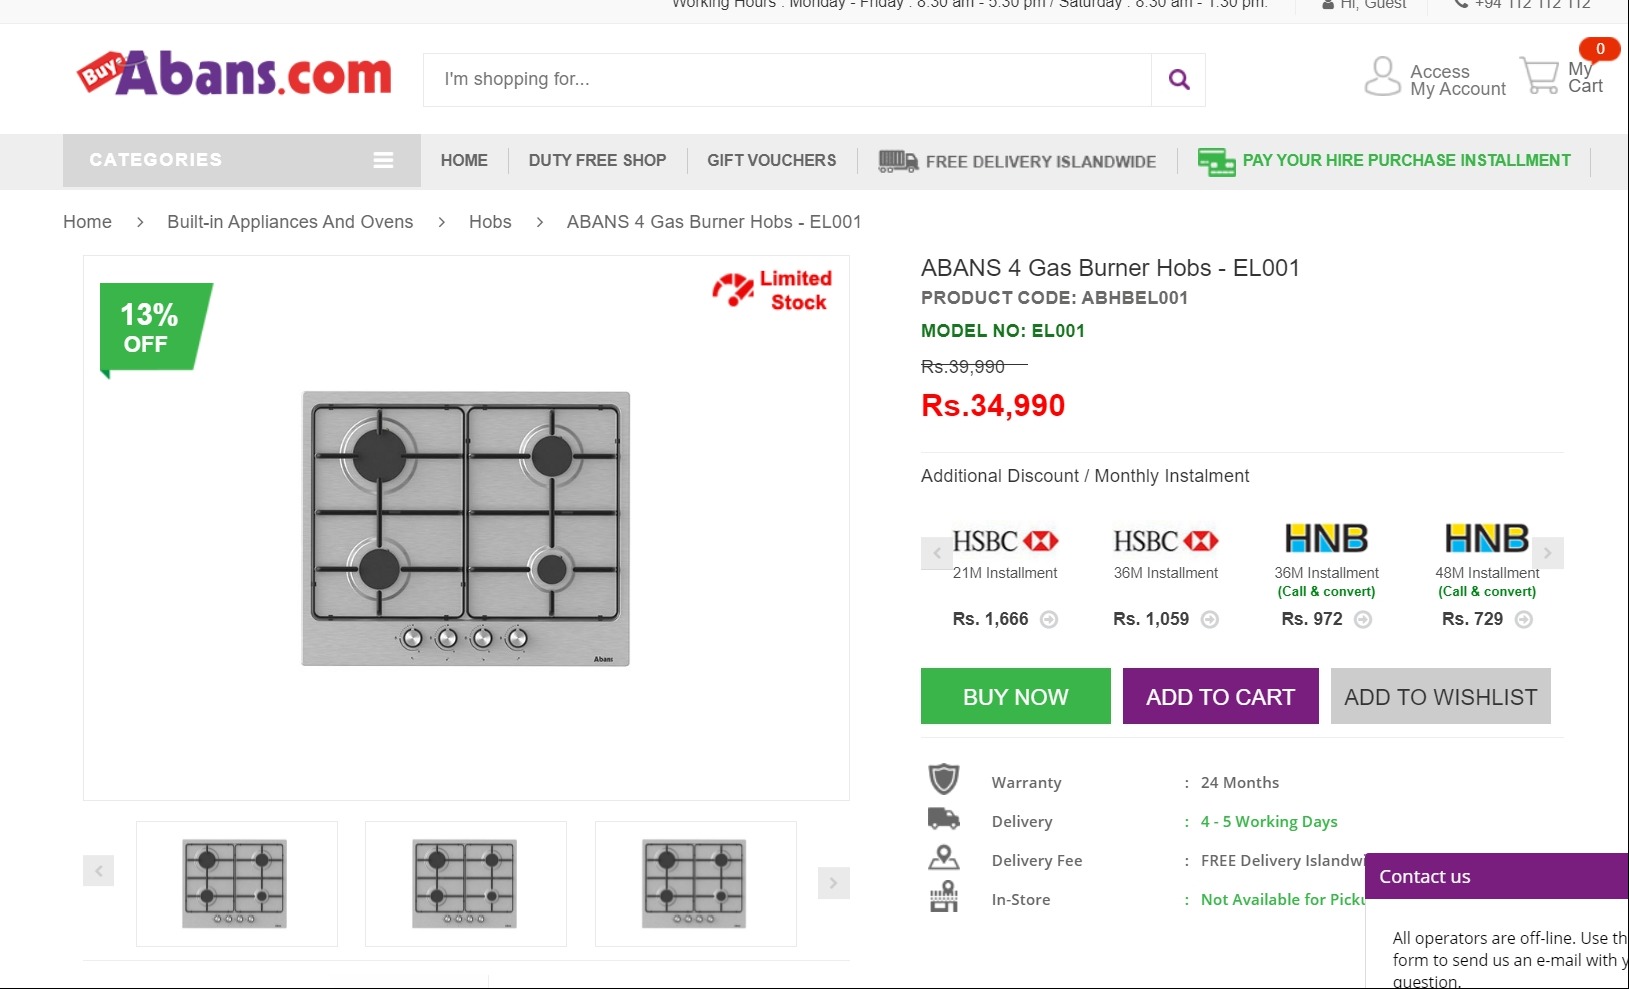Click the free delivery truck icon

point(898,161)
